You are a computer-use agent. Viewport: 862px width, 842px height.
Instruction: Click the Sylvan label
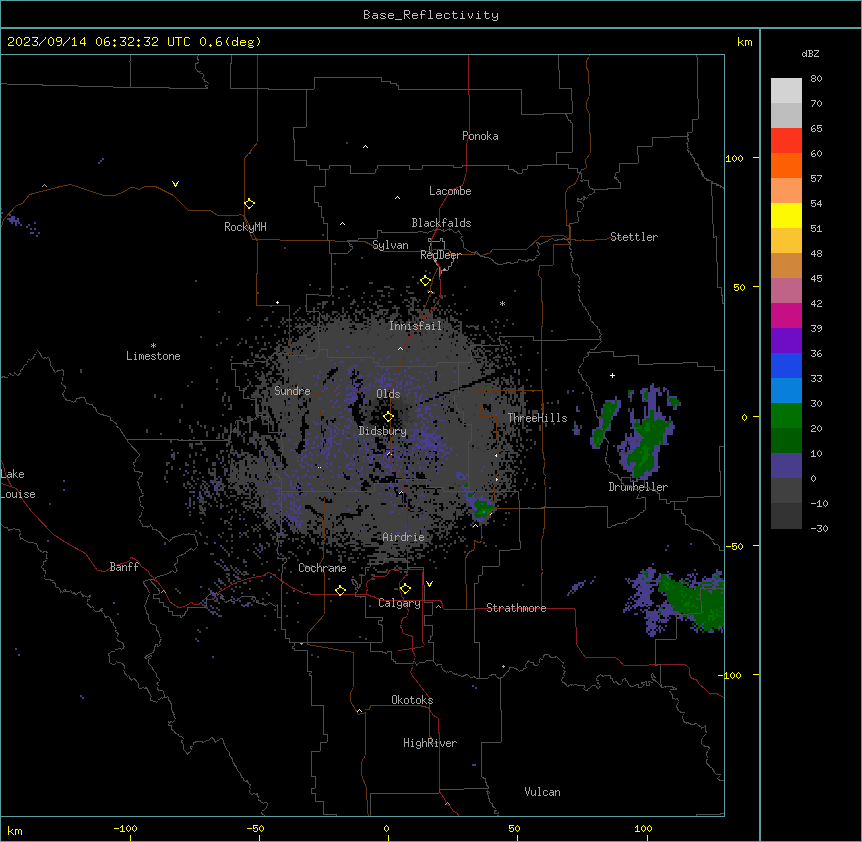point(390,245)
